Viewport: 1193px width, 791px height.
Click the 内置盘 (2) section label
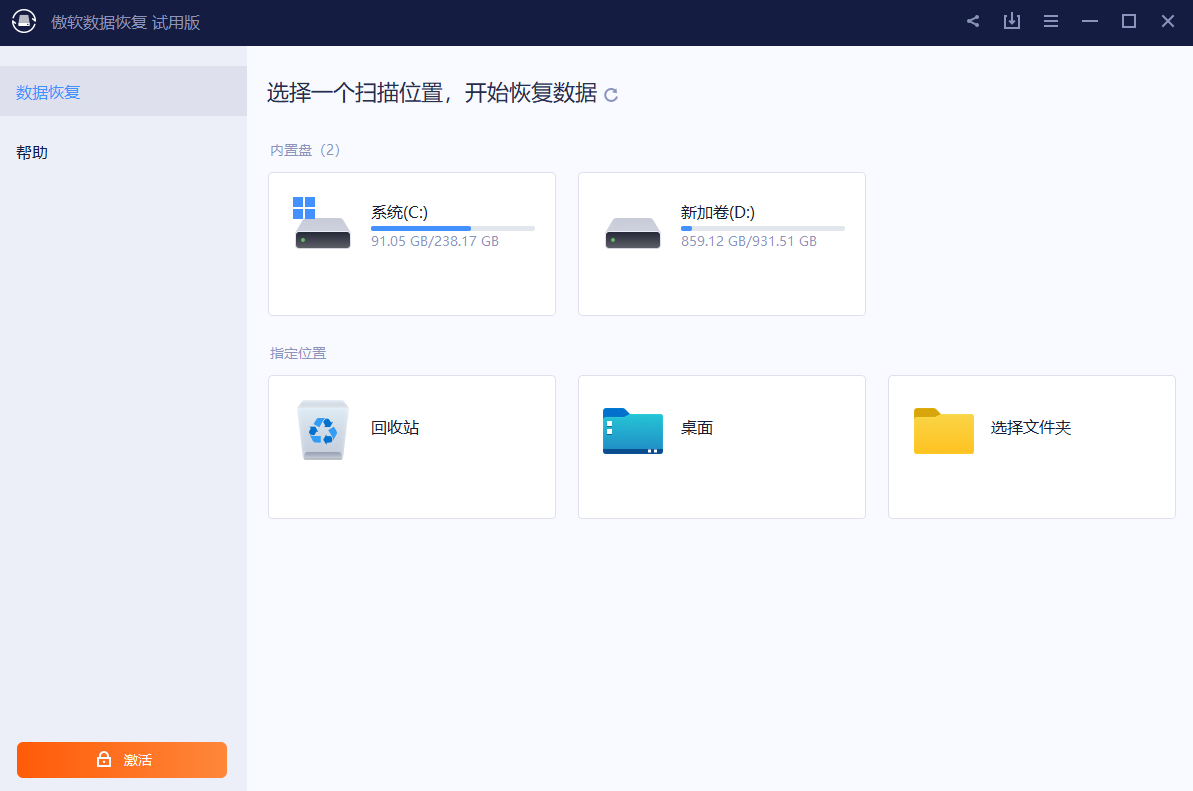click(x=304, y=149)
